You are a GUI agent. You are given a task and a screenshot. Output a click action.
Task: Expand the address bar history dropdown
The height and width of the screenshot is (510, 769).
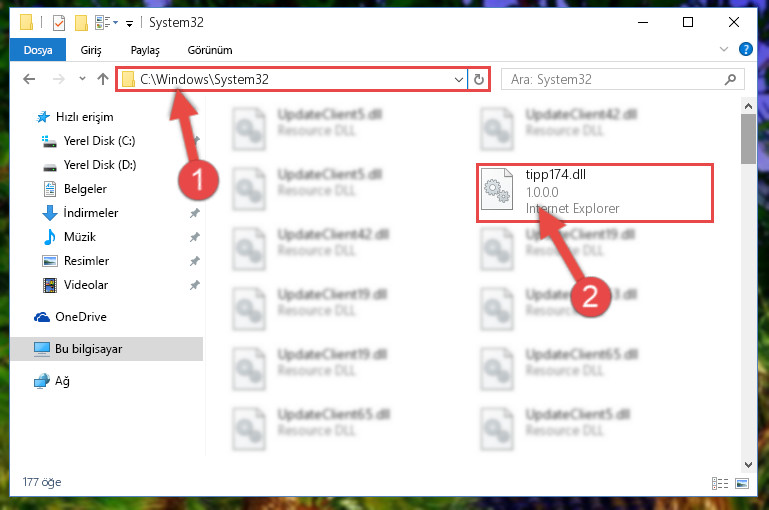(x=459, y=79)
